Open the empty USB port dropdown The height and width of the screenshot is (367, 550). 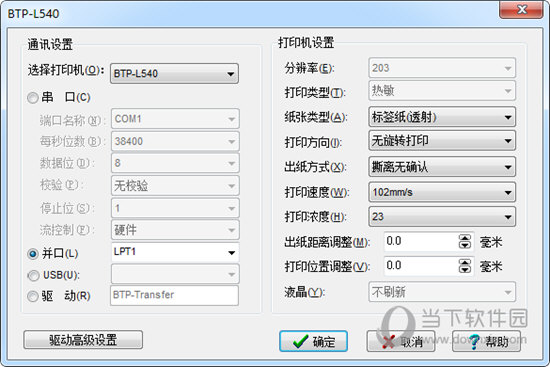(175, 274)
